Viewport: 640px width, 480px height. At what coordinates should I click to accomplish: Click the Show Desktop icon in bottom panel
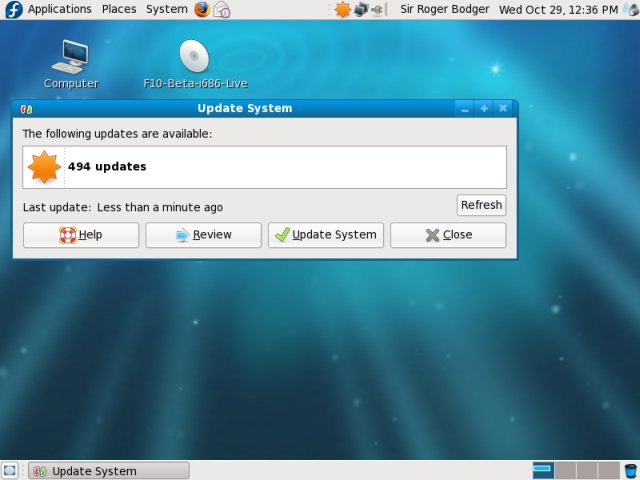coord(10,471)
